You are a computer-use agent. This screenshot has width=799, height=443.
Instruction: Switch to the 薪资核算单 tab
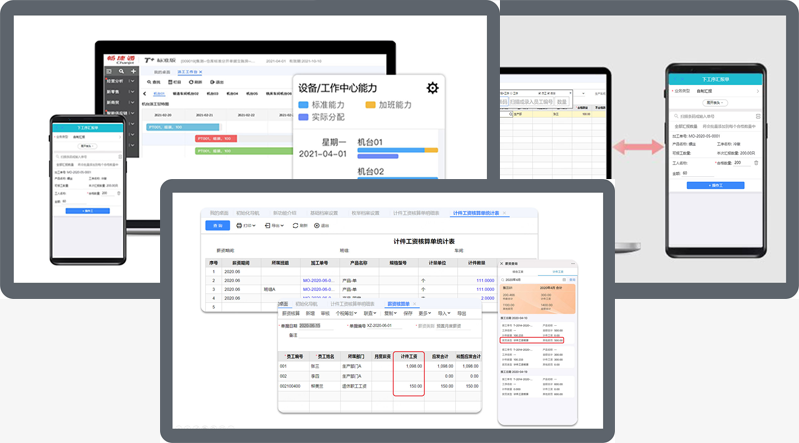pyautogui.click(x=397, y=303)
